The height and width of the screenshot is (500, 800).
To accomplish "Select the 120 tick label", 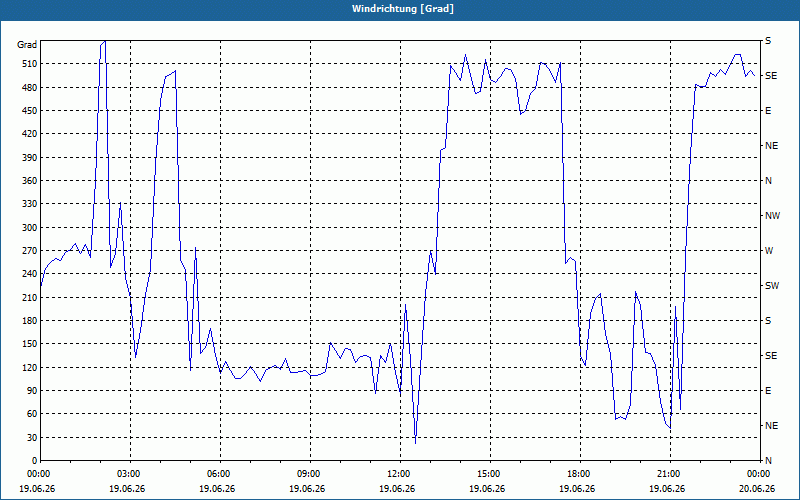I will [29, 367].
